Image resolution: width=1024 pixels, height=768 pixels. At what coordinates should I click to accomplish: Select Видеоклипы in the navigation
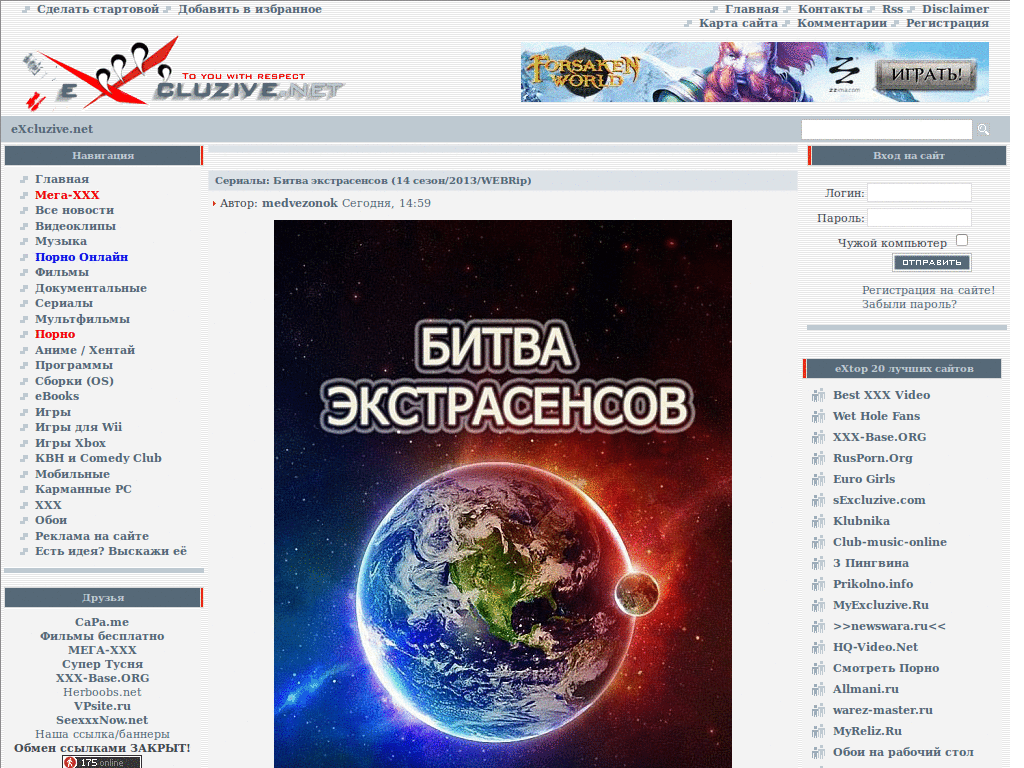(x=76, y=226)
